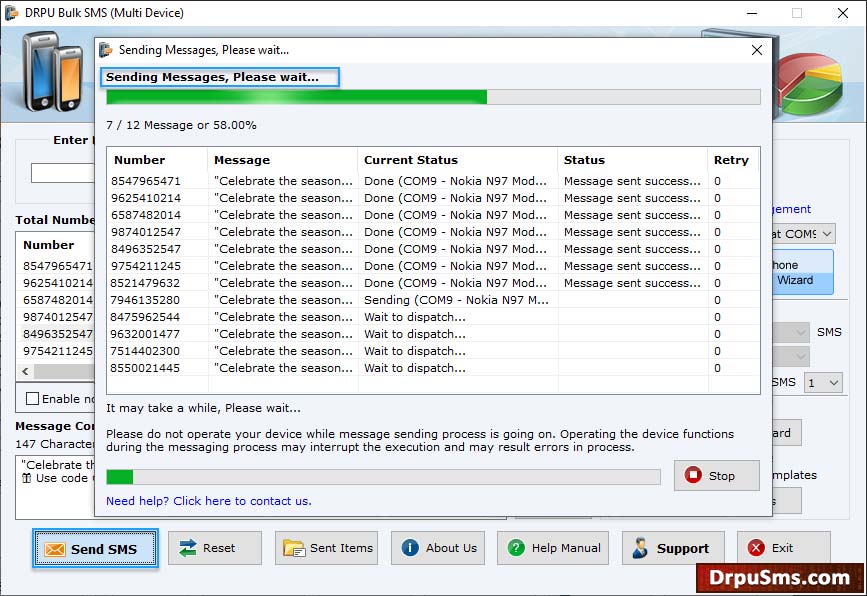Click the partly hidden management link
Viewport: 867px width, 596px height.
(x=792, y=209)
